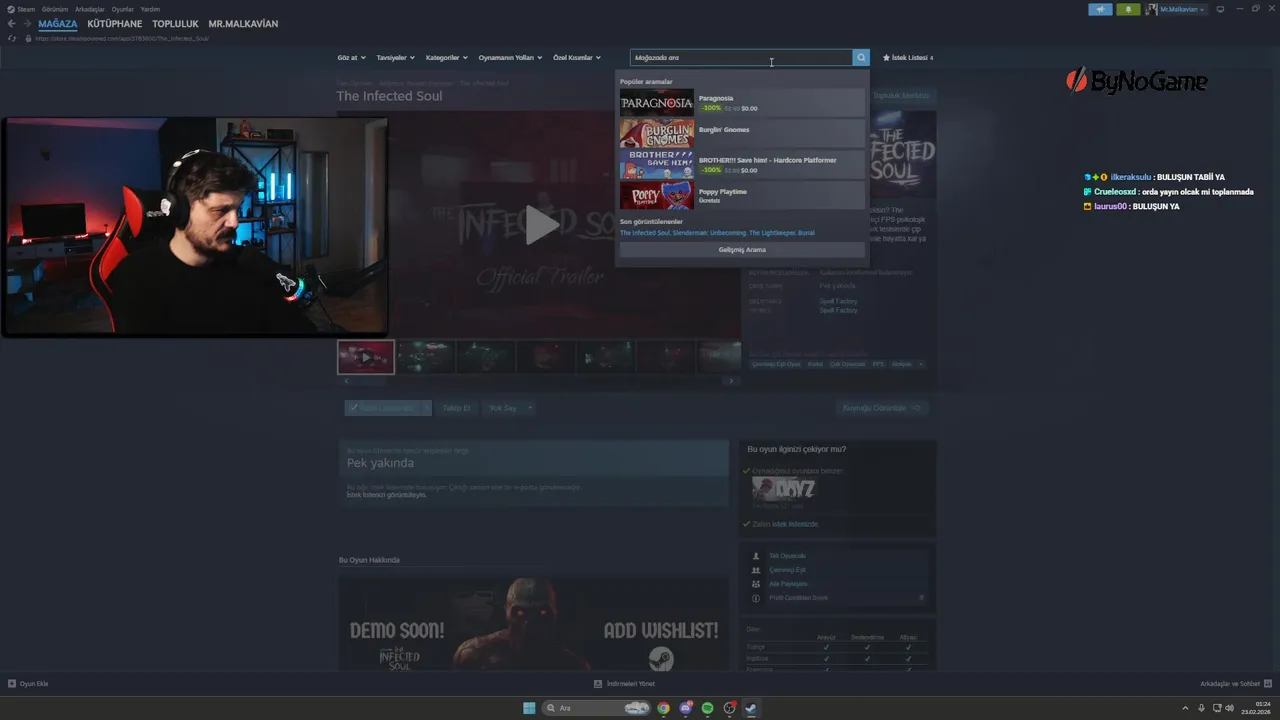Open the announcements megaphone icon
The image size is (1280, 720).
click(1100, 9)
